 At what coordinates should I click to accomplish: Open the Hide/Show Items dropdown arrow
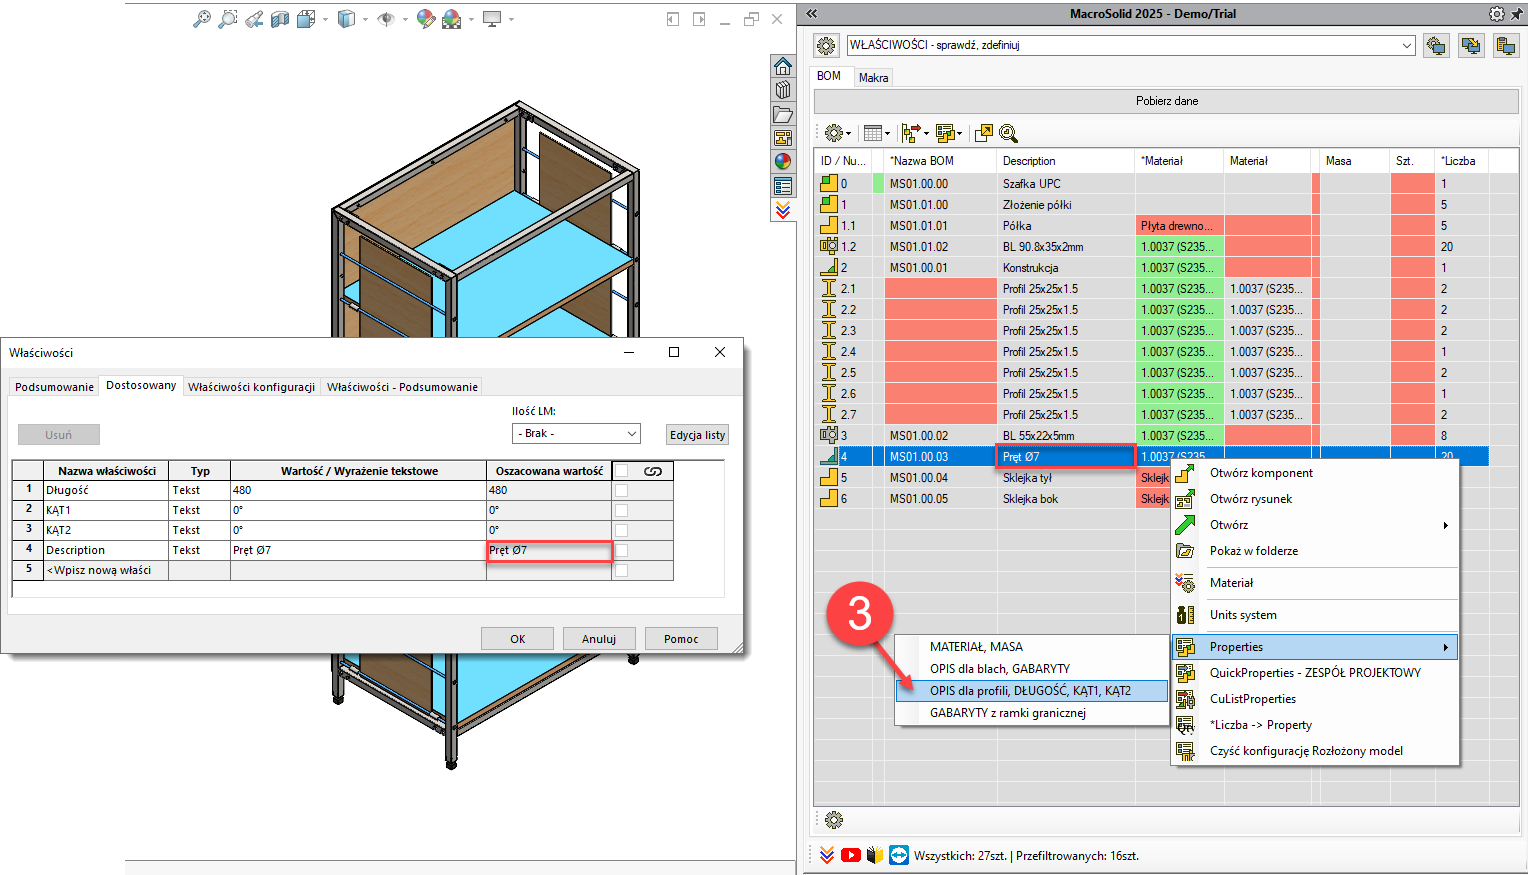coord(405,19)
